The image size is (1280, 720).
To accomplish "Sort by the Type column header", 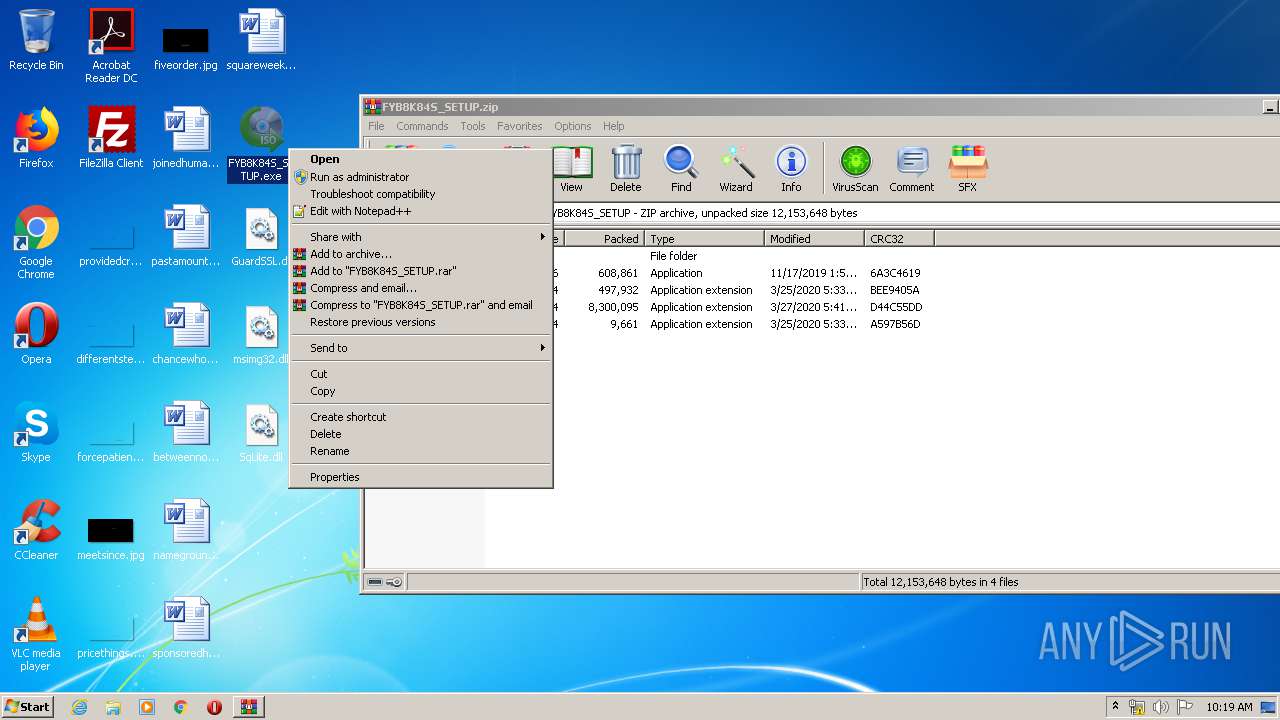I will click(x=705, y=239).
